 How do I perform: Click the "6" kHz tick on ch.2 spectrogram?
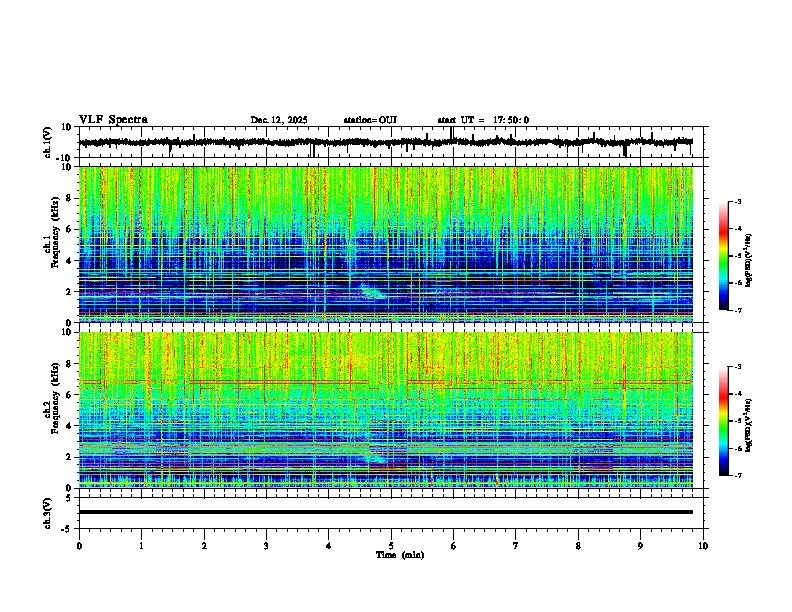coord(71,395)
